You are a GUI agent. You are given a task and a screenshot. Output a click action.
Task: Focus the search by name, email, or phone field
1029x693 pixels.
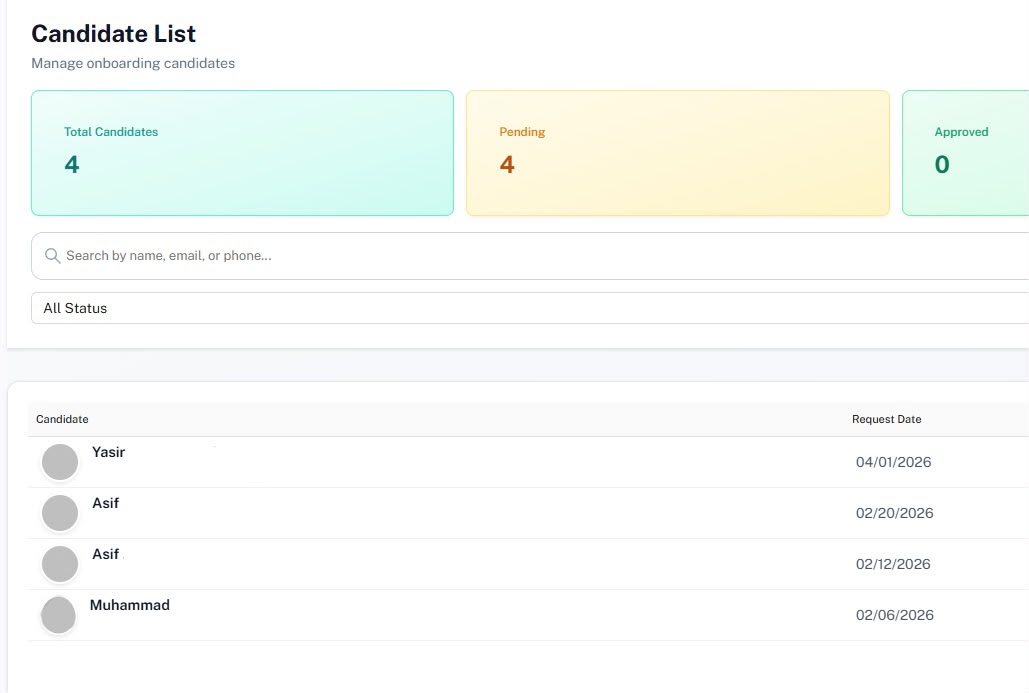[x=530, y=256]
